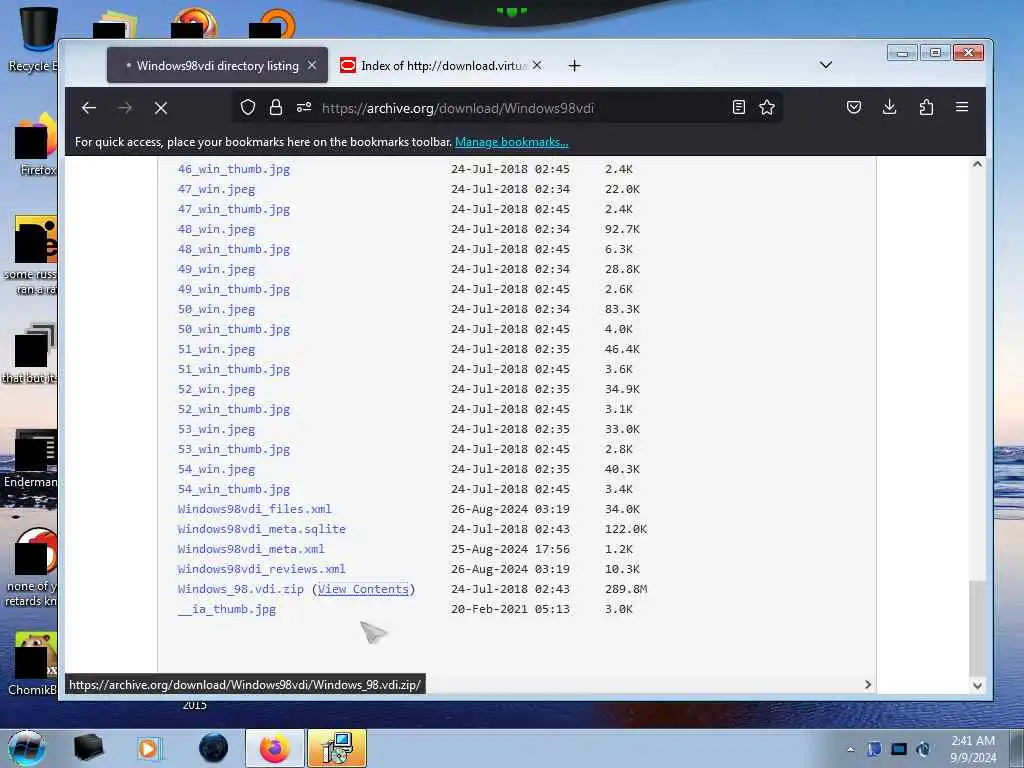Screen dimensions: 1024x768
Task: Select the 289.8M size text
Action: [626, 589]
